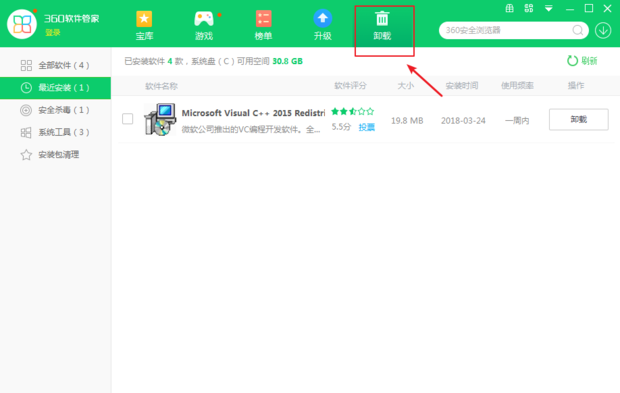Expand the main menu dropdown triangle
620x393 pixels.
click(549, 8)
